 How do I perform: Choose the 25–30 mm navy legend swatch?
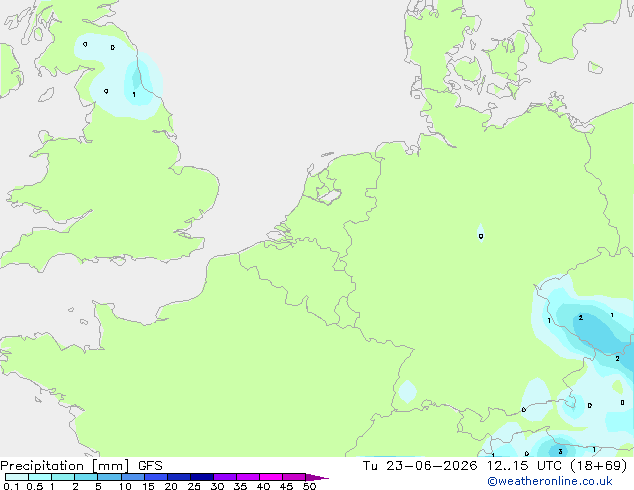click(x=201, y=477)
